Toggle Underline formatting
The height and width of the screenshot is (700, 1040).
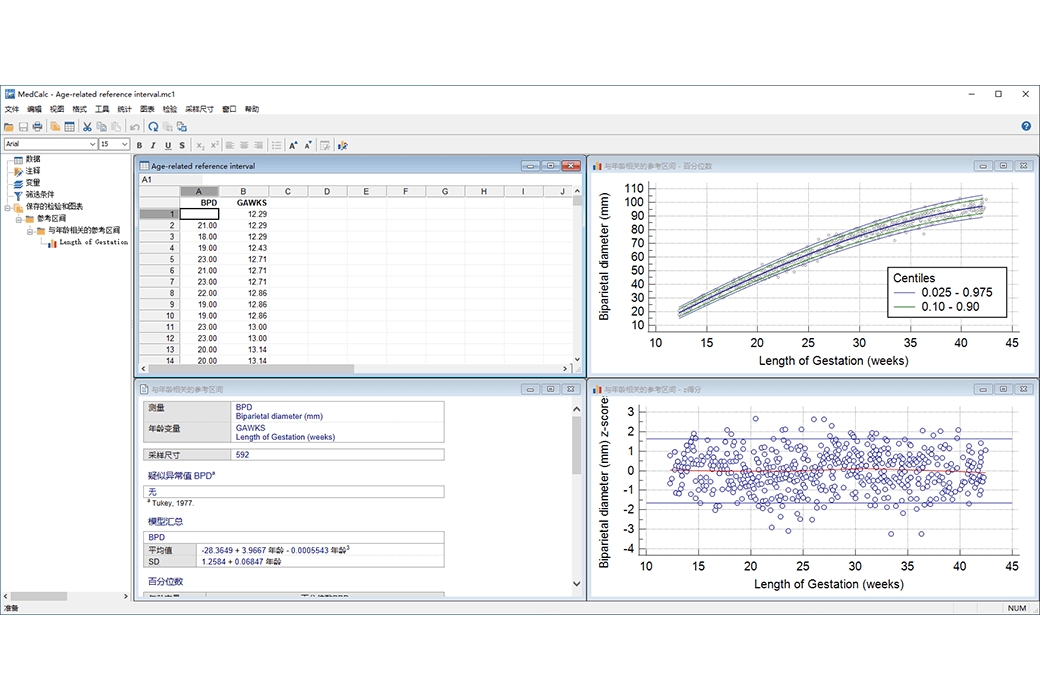pyautogui.click(x=167, y=145)
